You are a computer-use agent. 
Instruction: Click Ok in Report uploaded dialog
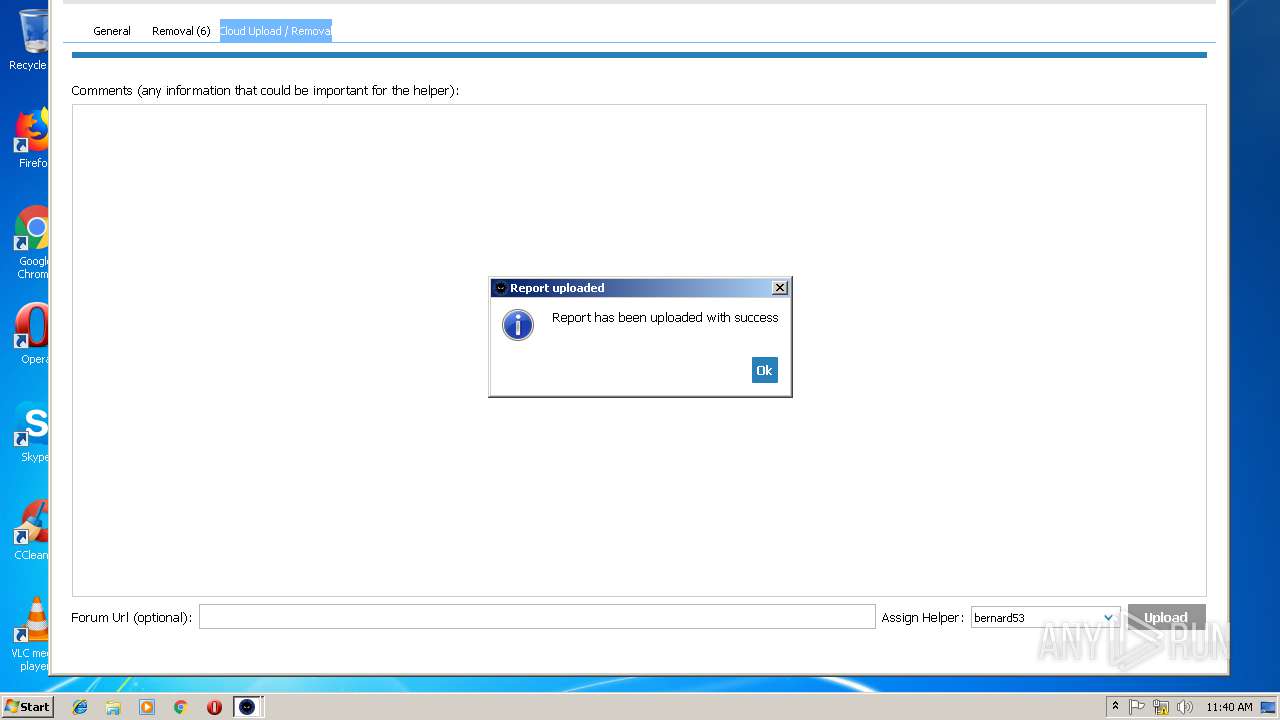[764, 370]
